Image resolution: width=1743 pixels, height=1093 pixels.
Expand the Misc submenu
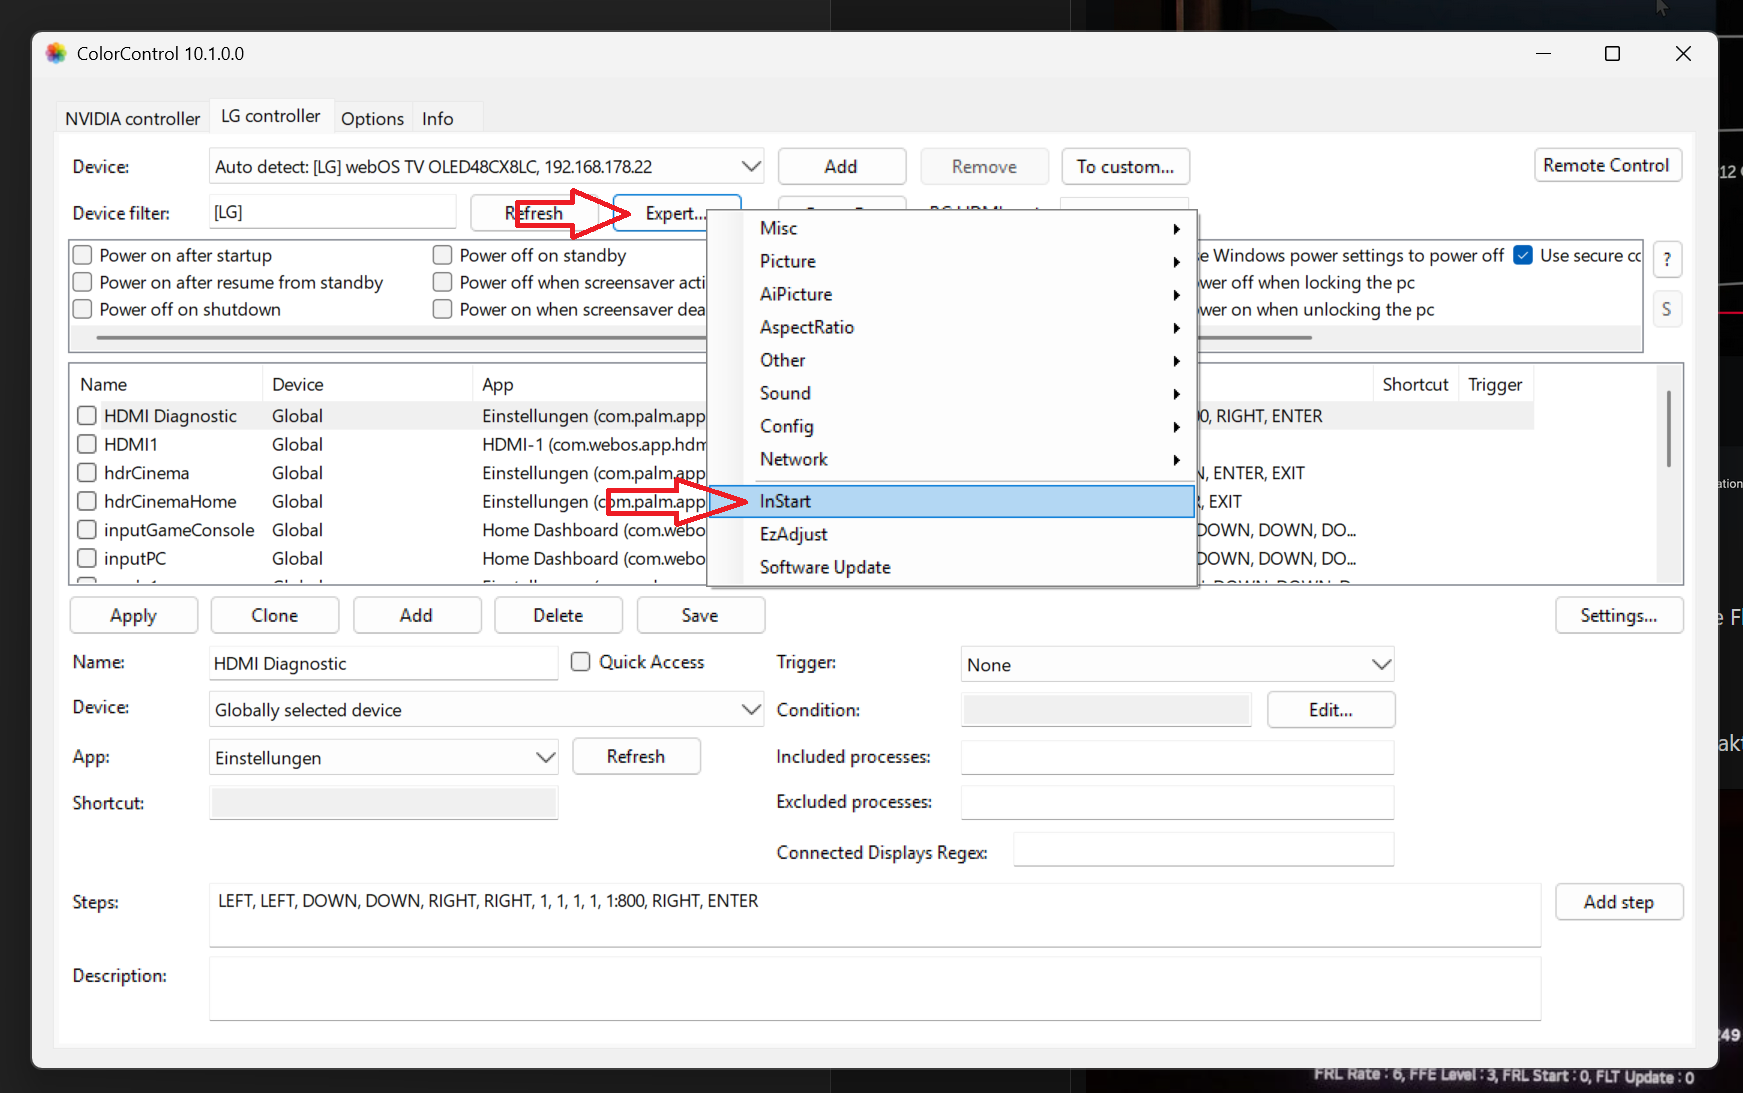click(x=952, y=228)
